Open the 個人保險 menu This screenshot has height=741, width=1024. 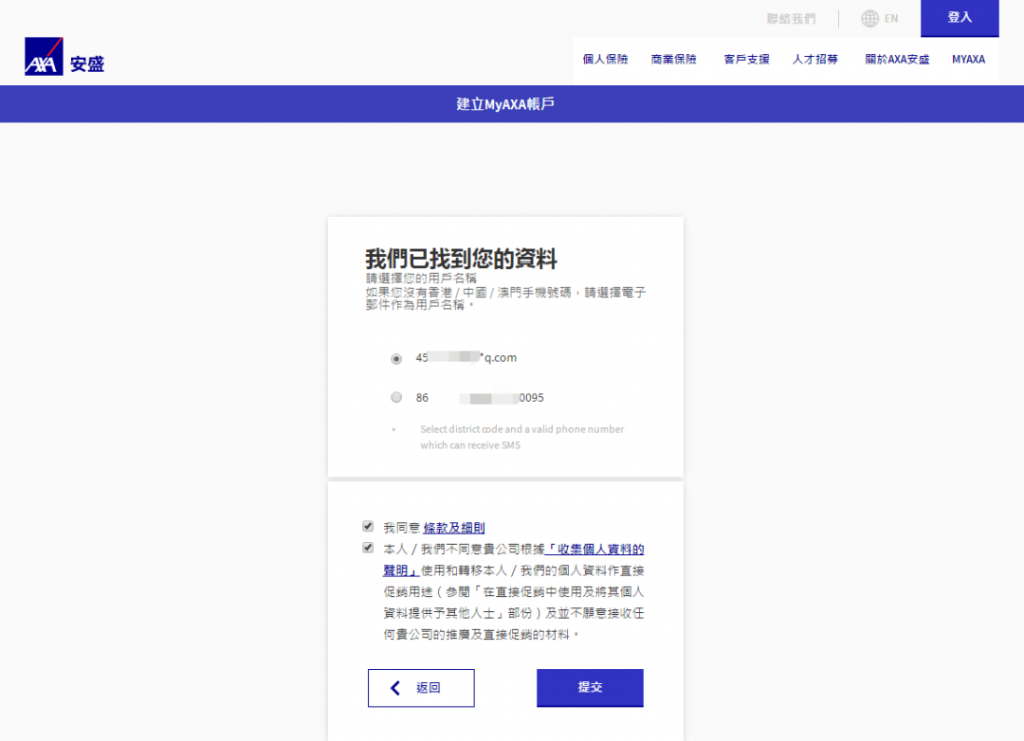(605, 59)
